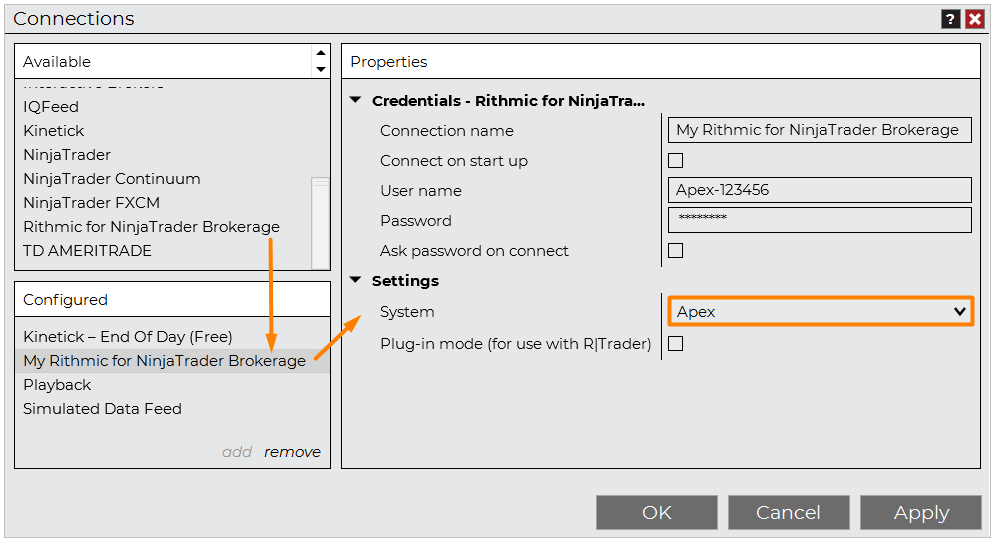Click the Available list sort up arrow

320,53
